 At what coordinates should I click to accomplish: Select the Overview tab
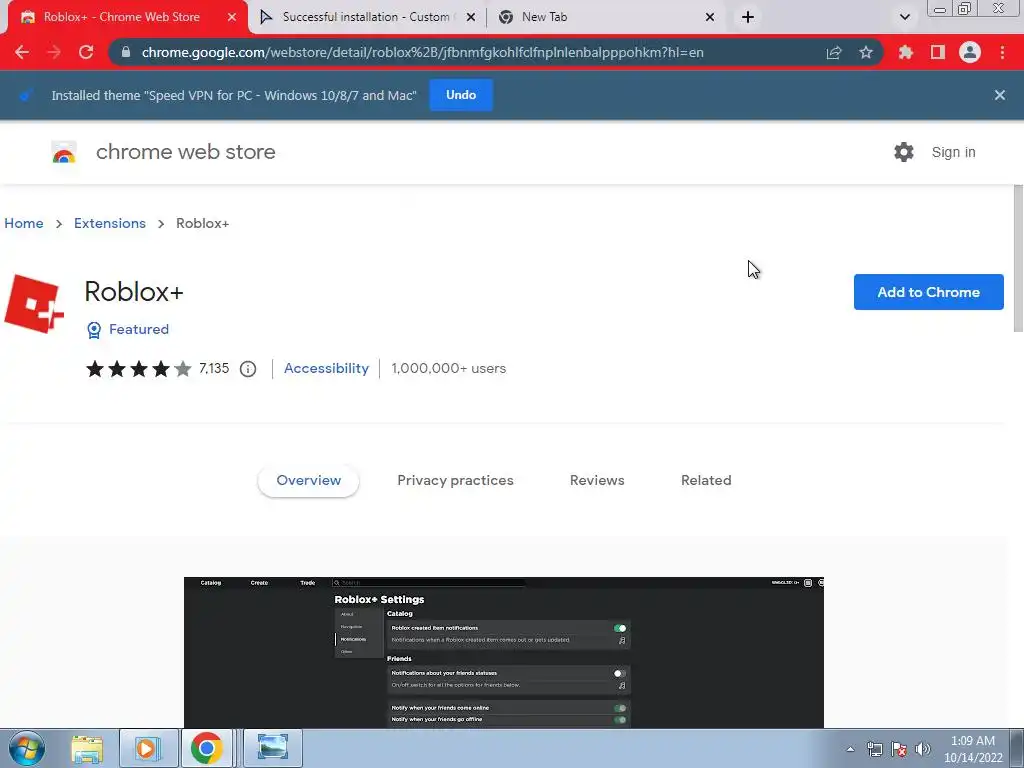point(308,480)
